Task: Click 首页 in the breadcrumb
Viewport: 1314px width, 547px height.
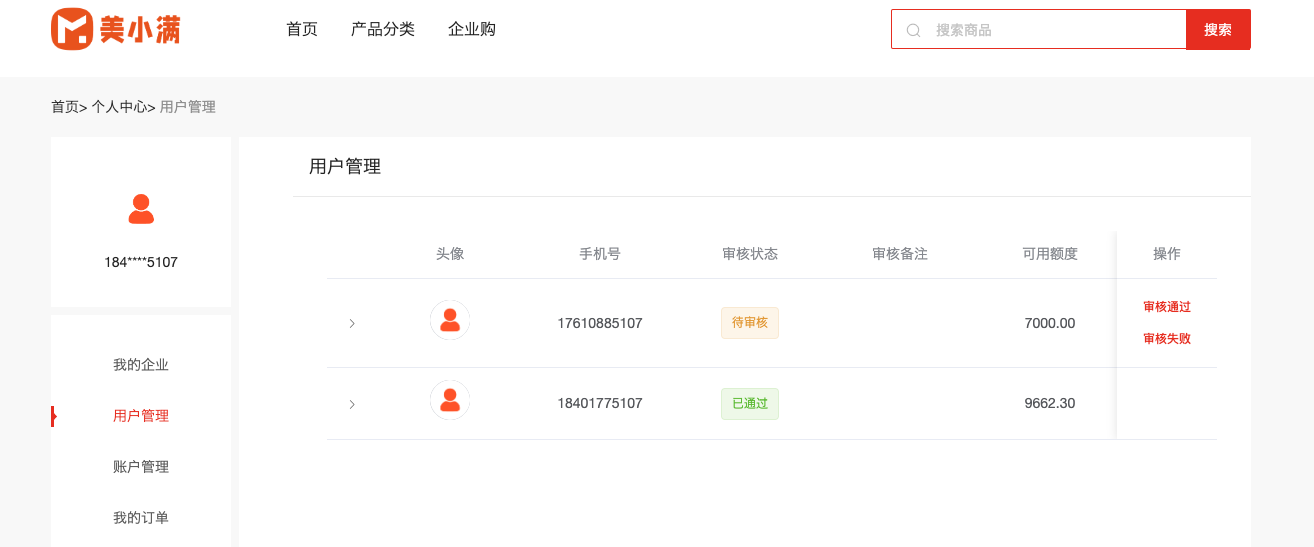Action: tap(65, 107)
